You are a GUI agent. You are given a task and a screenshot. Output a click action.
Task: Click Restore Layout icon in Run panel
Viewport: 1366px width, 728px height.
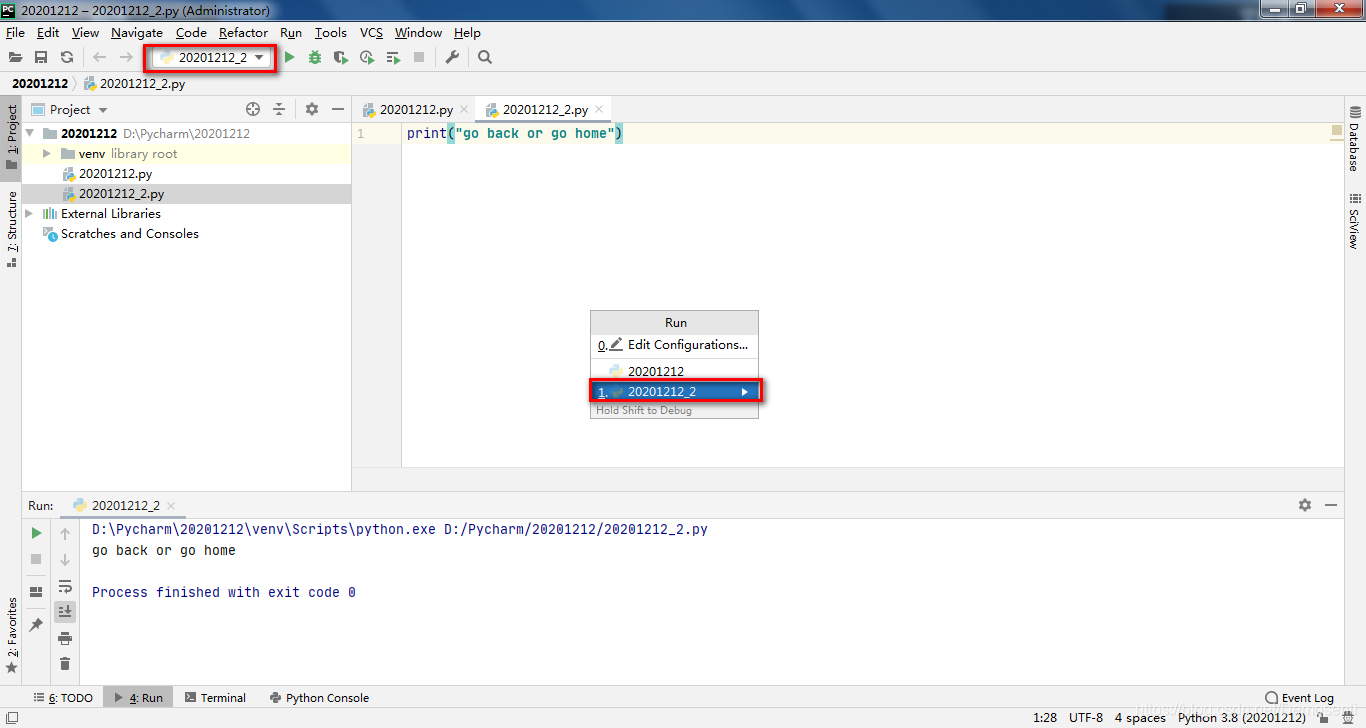[36, 592]
